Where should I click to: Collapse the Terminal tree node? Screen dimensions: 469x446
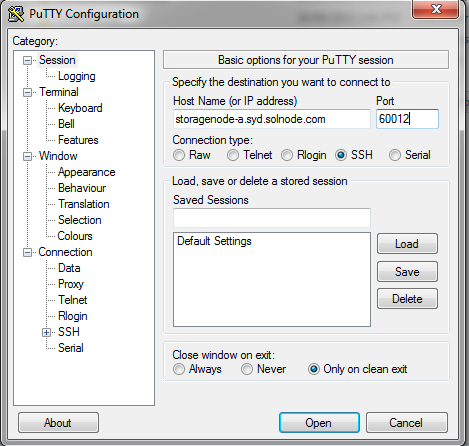27,92
